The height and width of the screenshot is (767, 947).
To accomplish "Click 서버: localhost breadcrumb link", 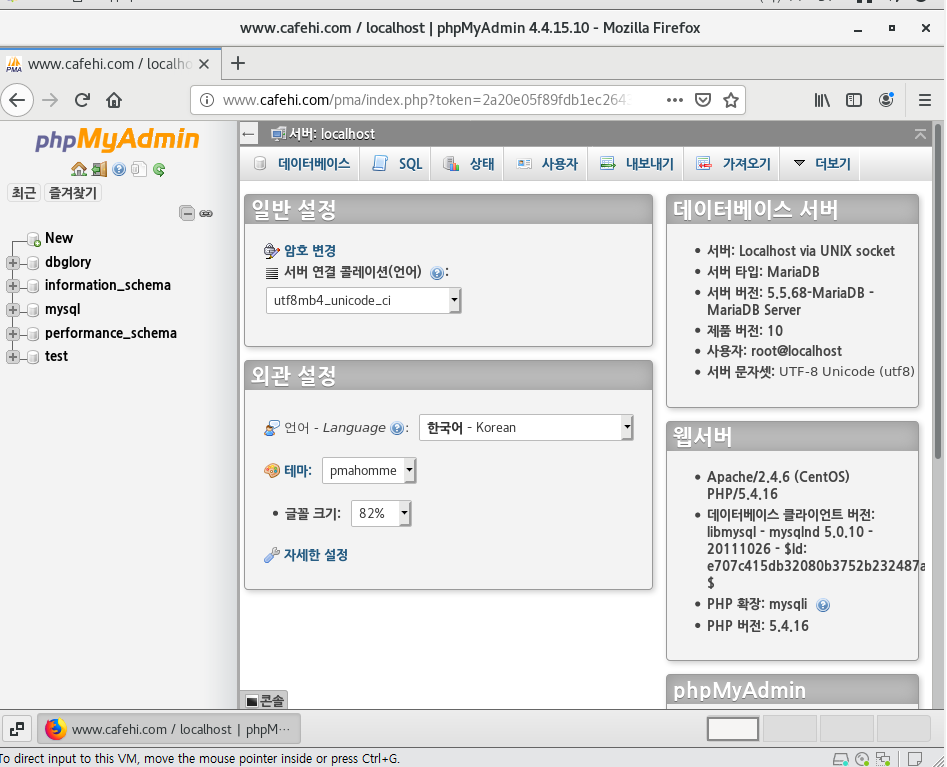I will point(332,134).
